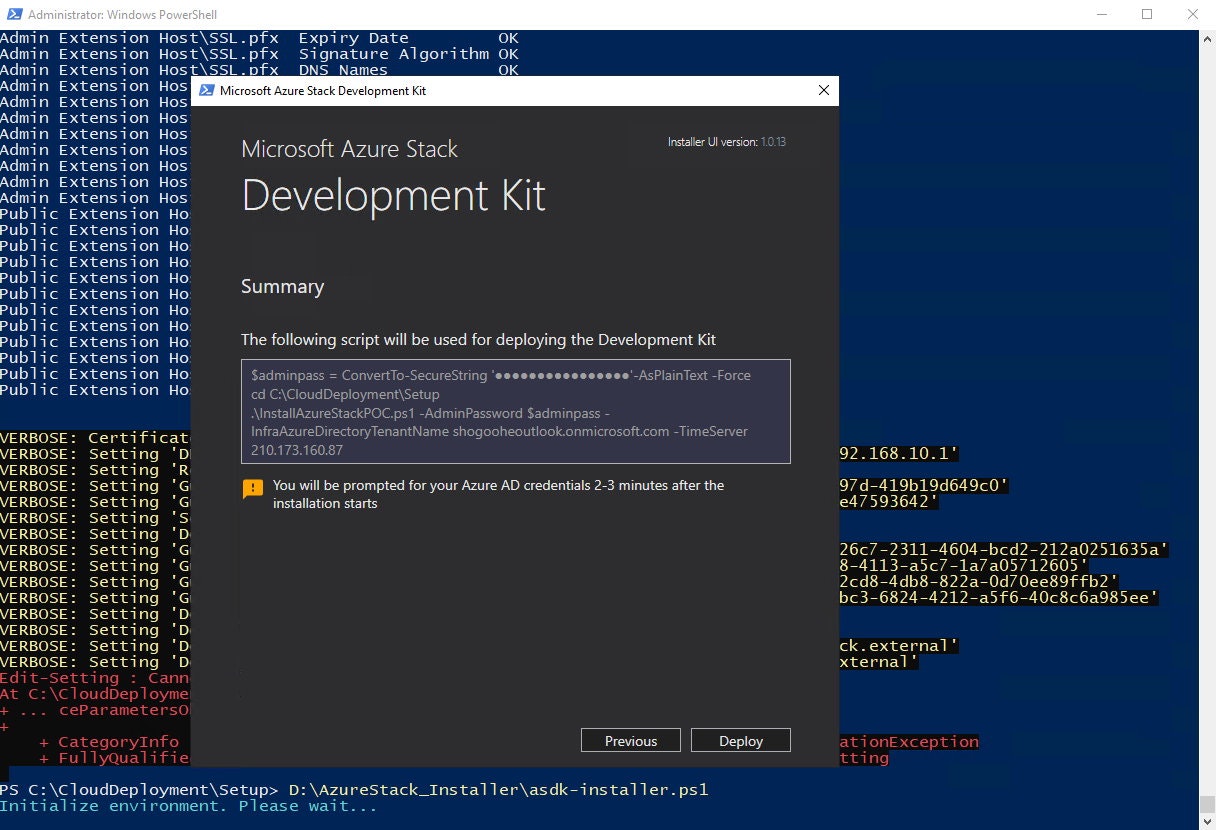
Task: Click the Previous button
Action: coord(631,741)
